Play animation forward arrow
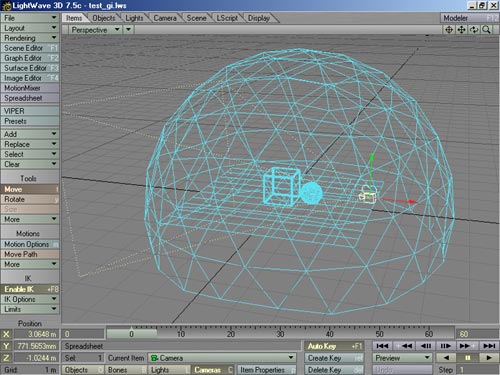 [x=489, y=358]
